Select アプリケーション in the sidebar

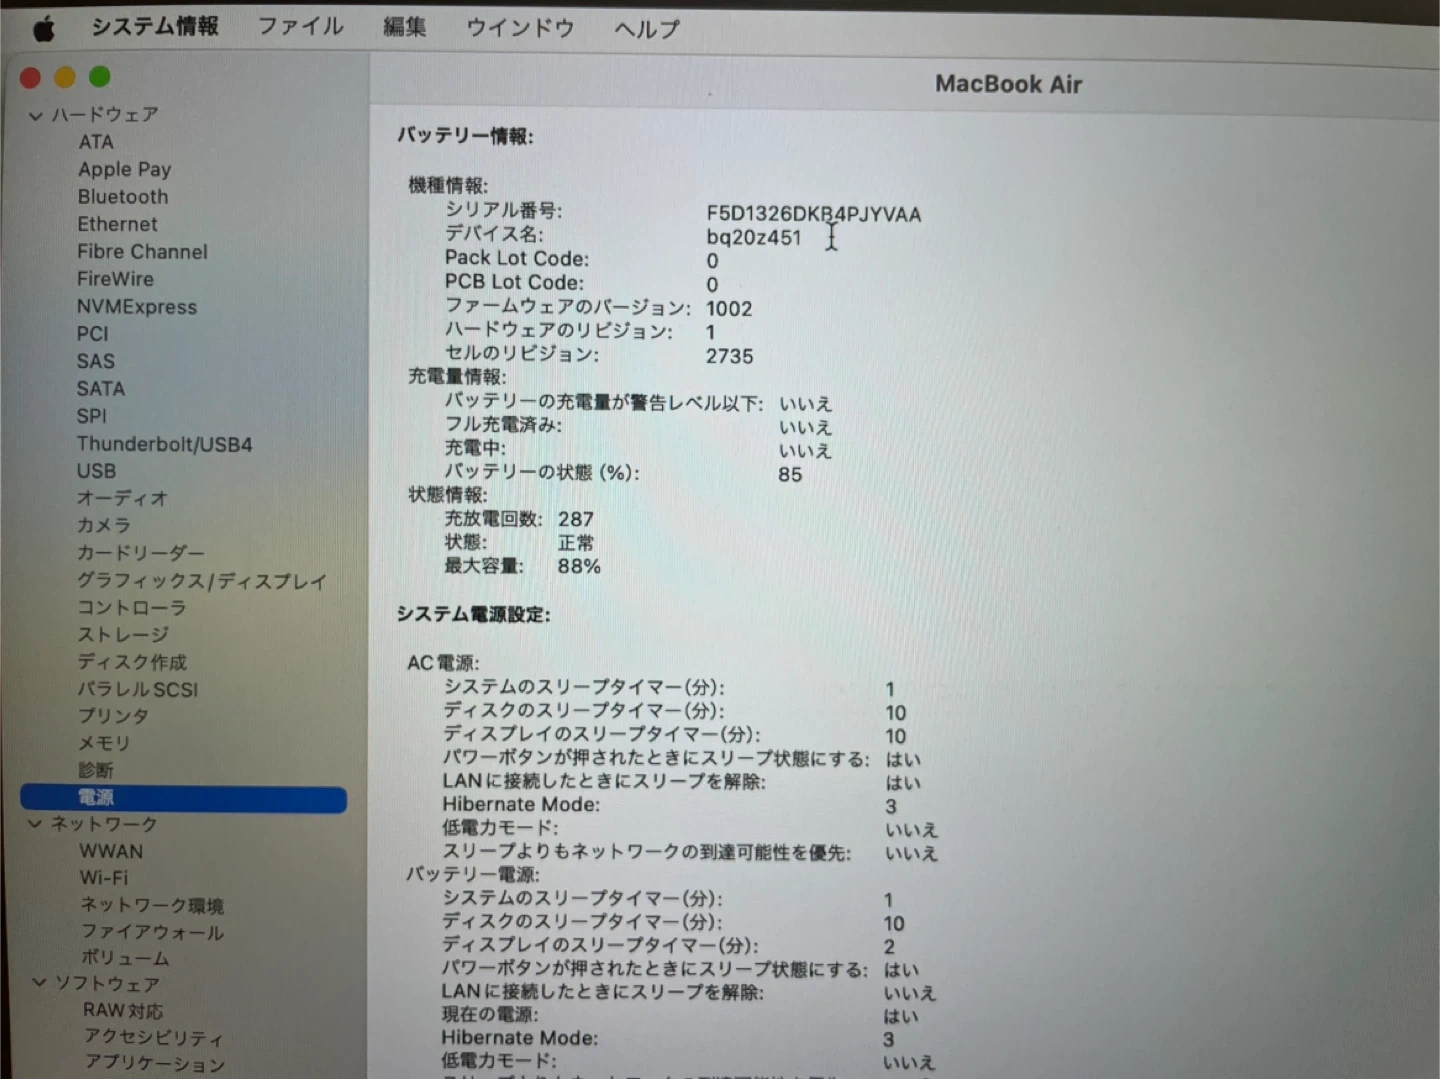pyautogui.click(x=155, y=1064)
